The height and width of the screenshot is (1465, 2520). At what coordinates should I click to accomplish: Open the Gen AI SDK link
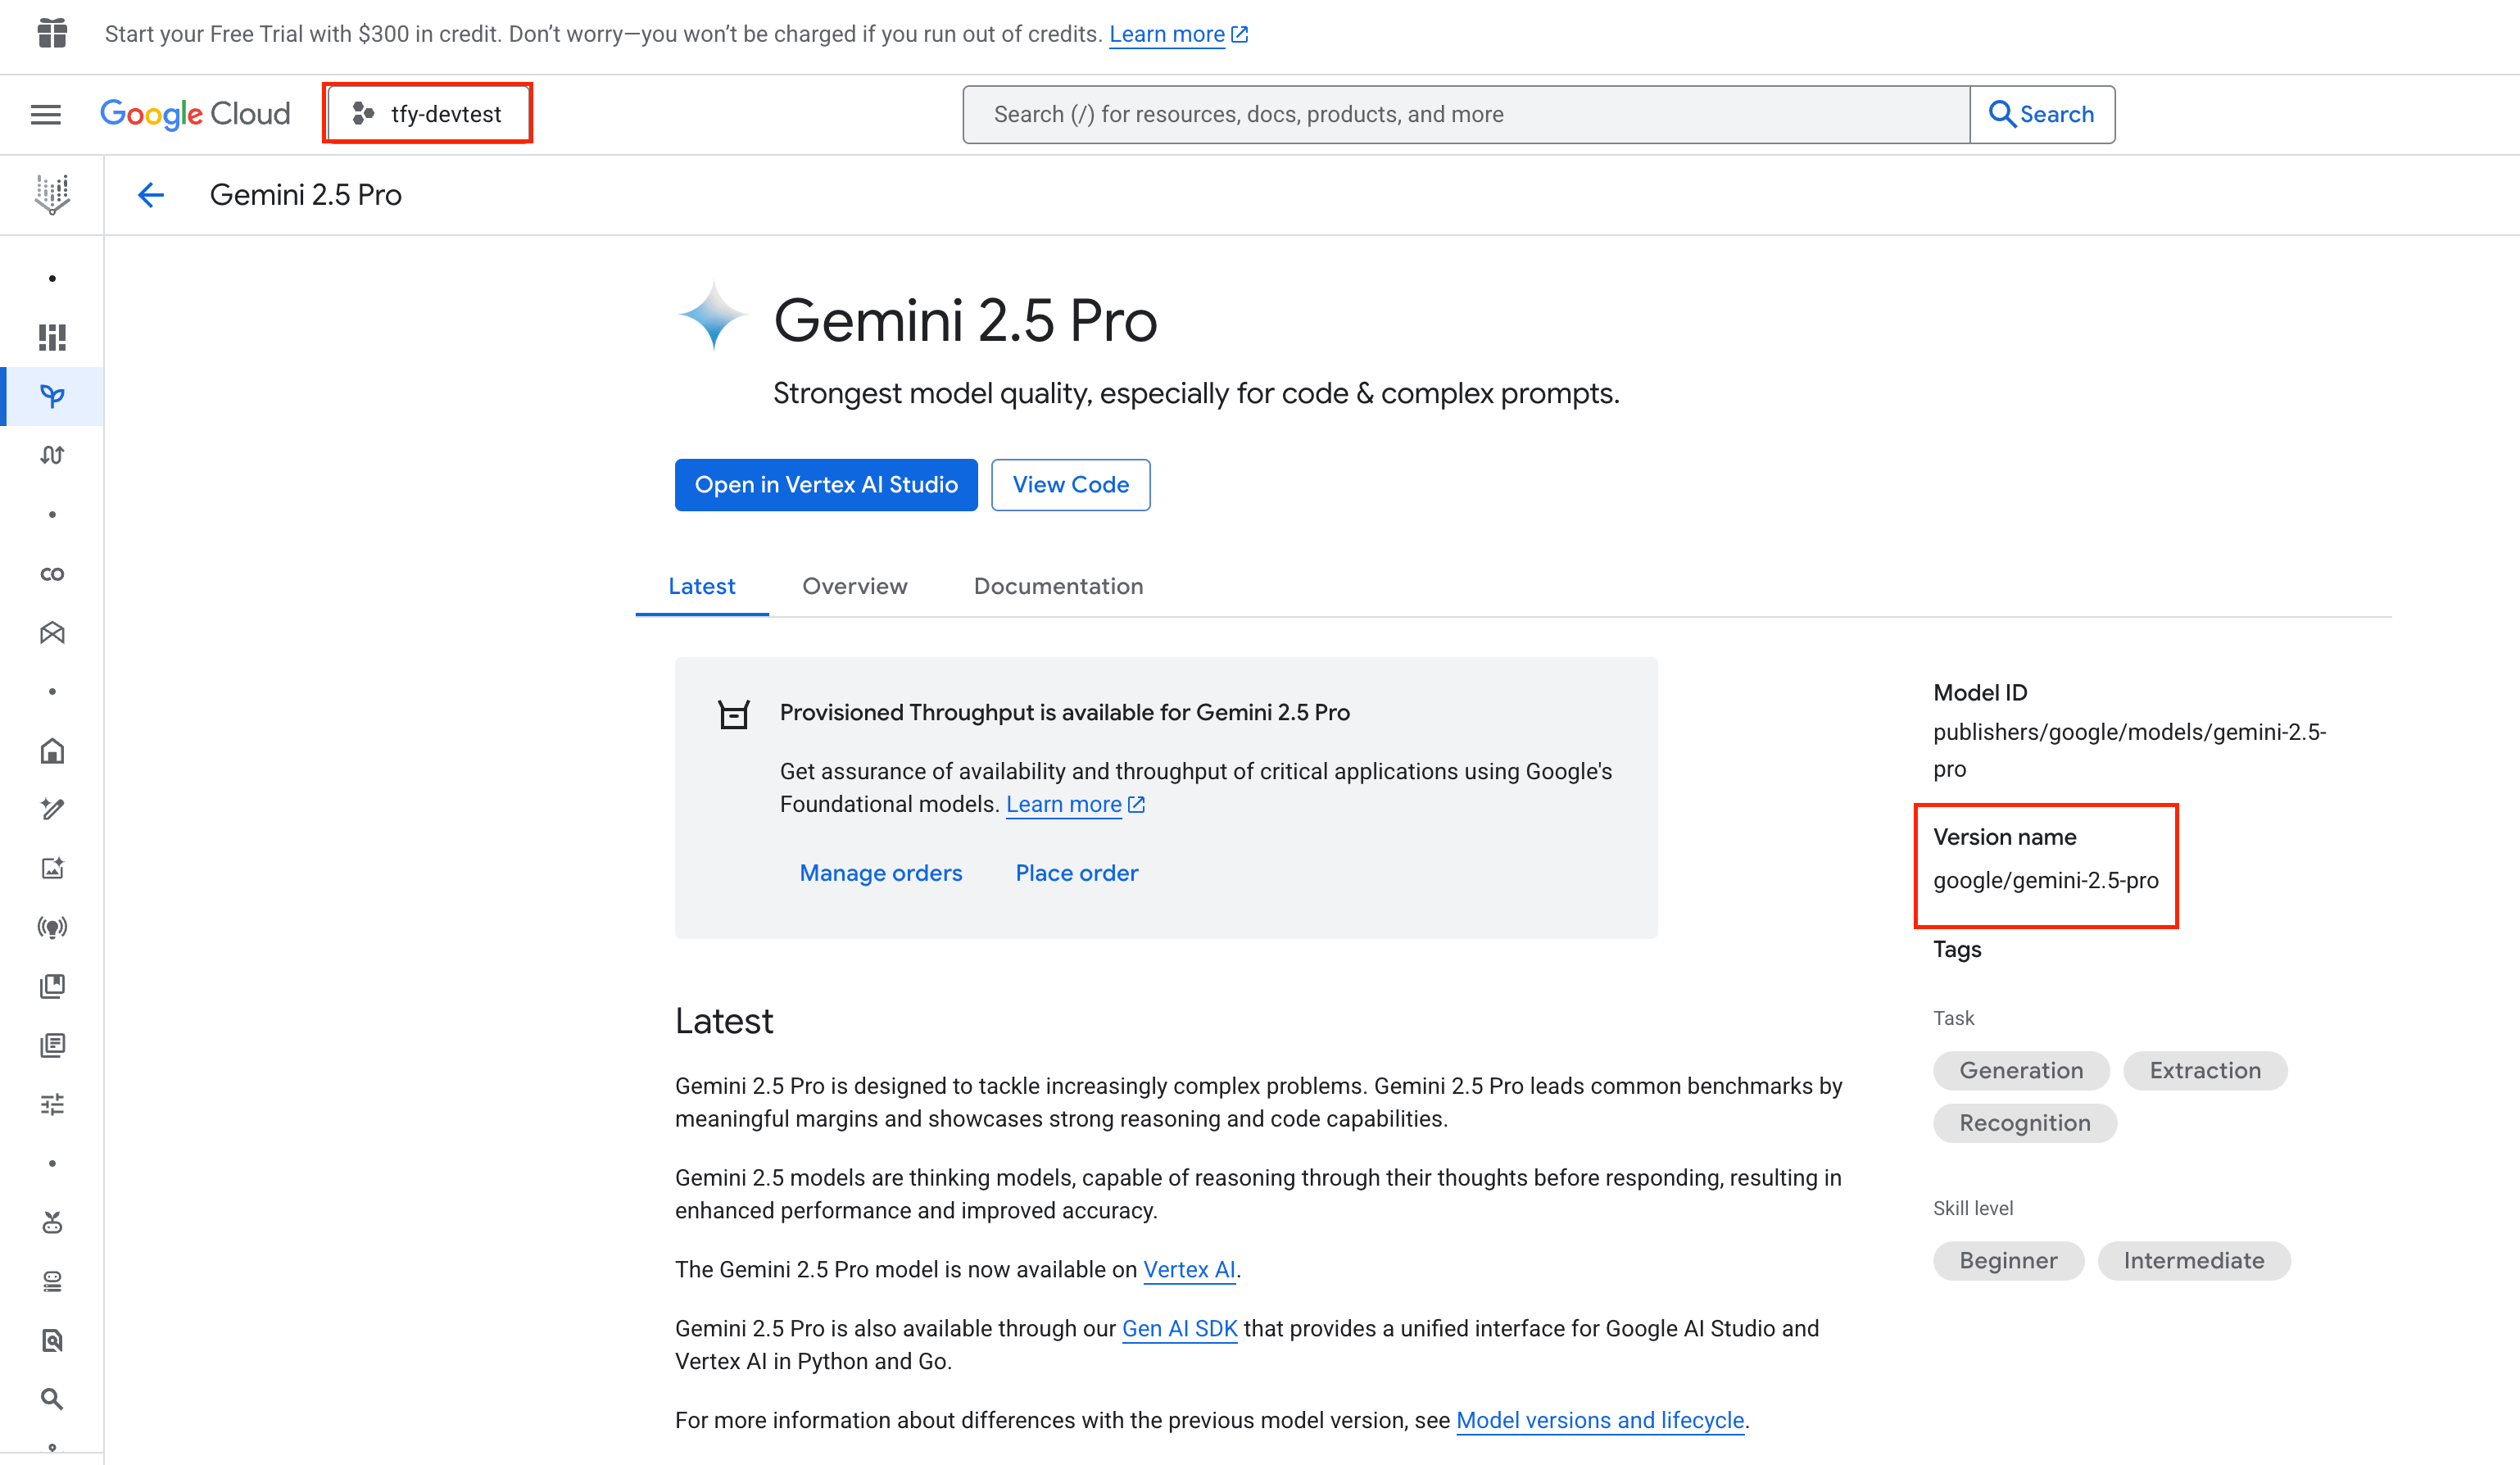point(1179,1328)
